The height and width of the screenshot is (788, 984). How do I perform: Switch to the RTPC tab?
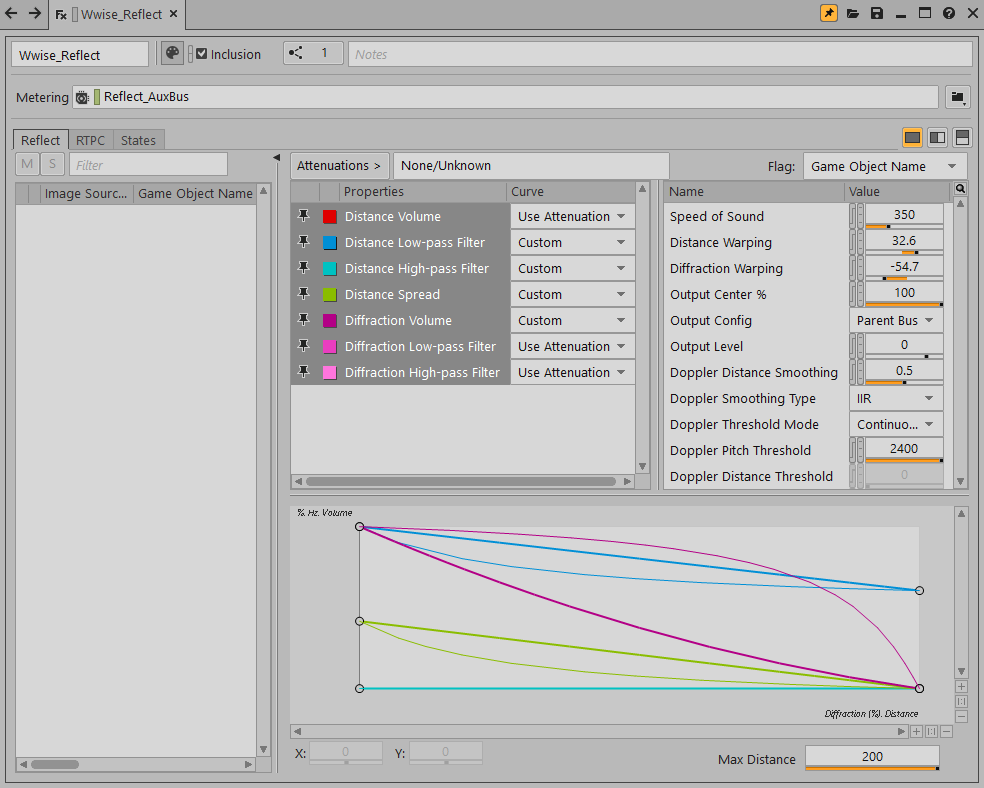pos(90,140)
